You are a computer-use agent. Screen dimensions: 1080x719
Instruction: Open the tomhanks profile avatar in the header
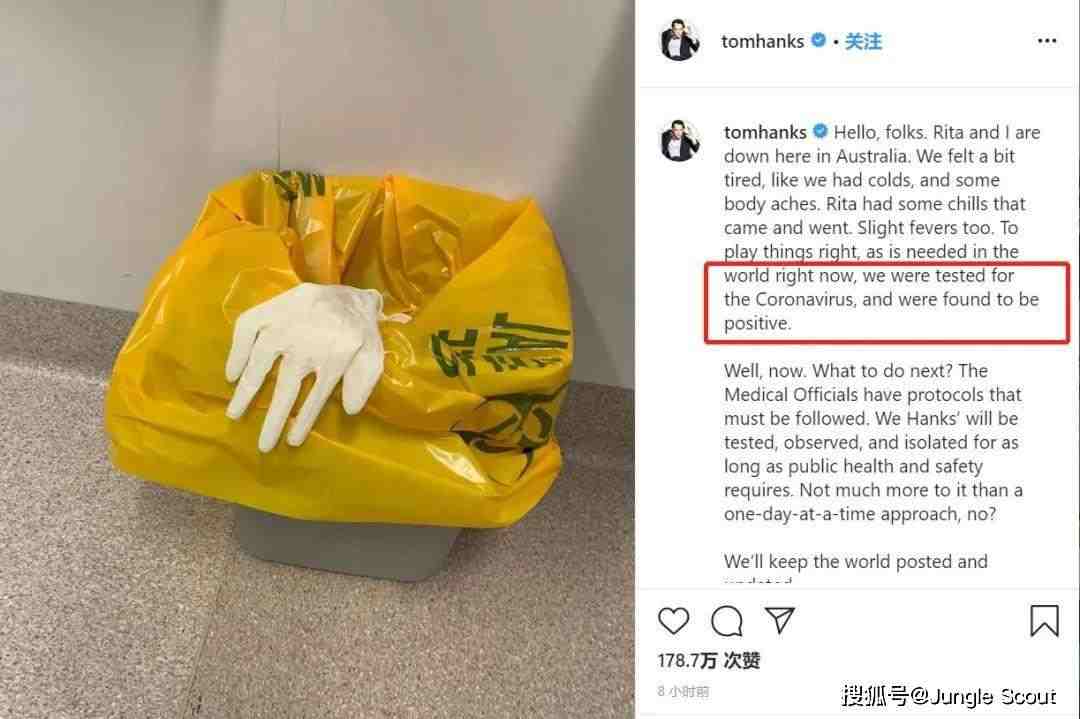point(681,41)
